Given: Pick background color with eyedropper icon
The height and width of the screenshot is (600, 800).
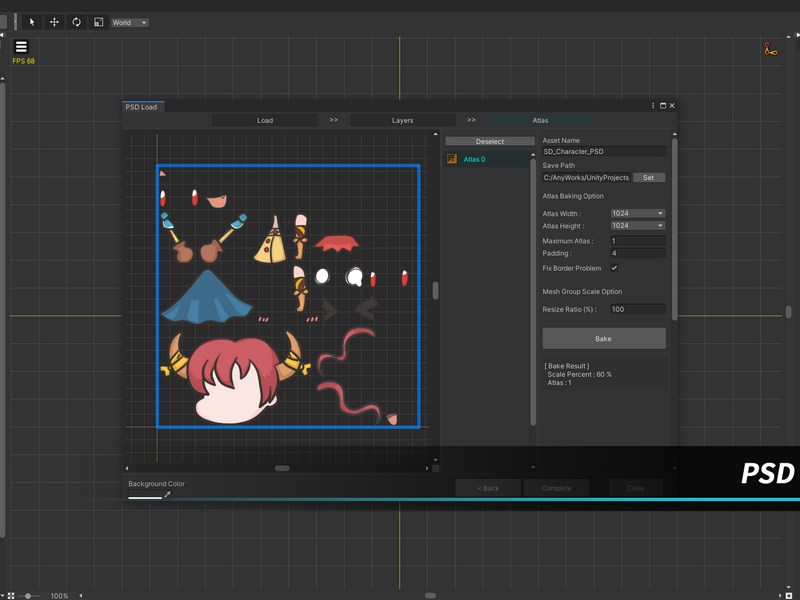Looking at the screenshot, I should click(x=167, y=494).
